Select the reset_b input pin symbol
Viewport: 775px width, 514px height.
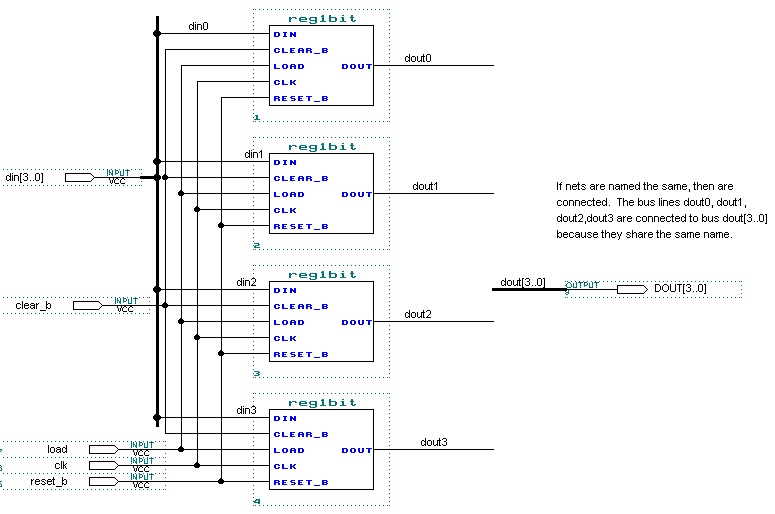(x=104, y=481)
